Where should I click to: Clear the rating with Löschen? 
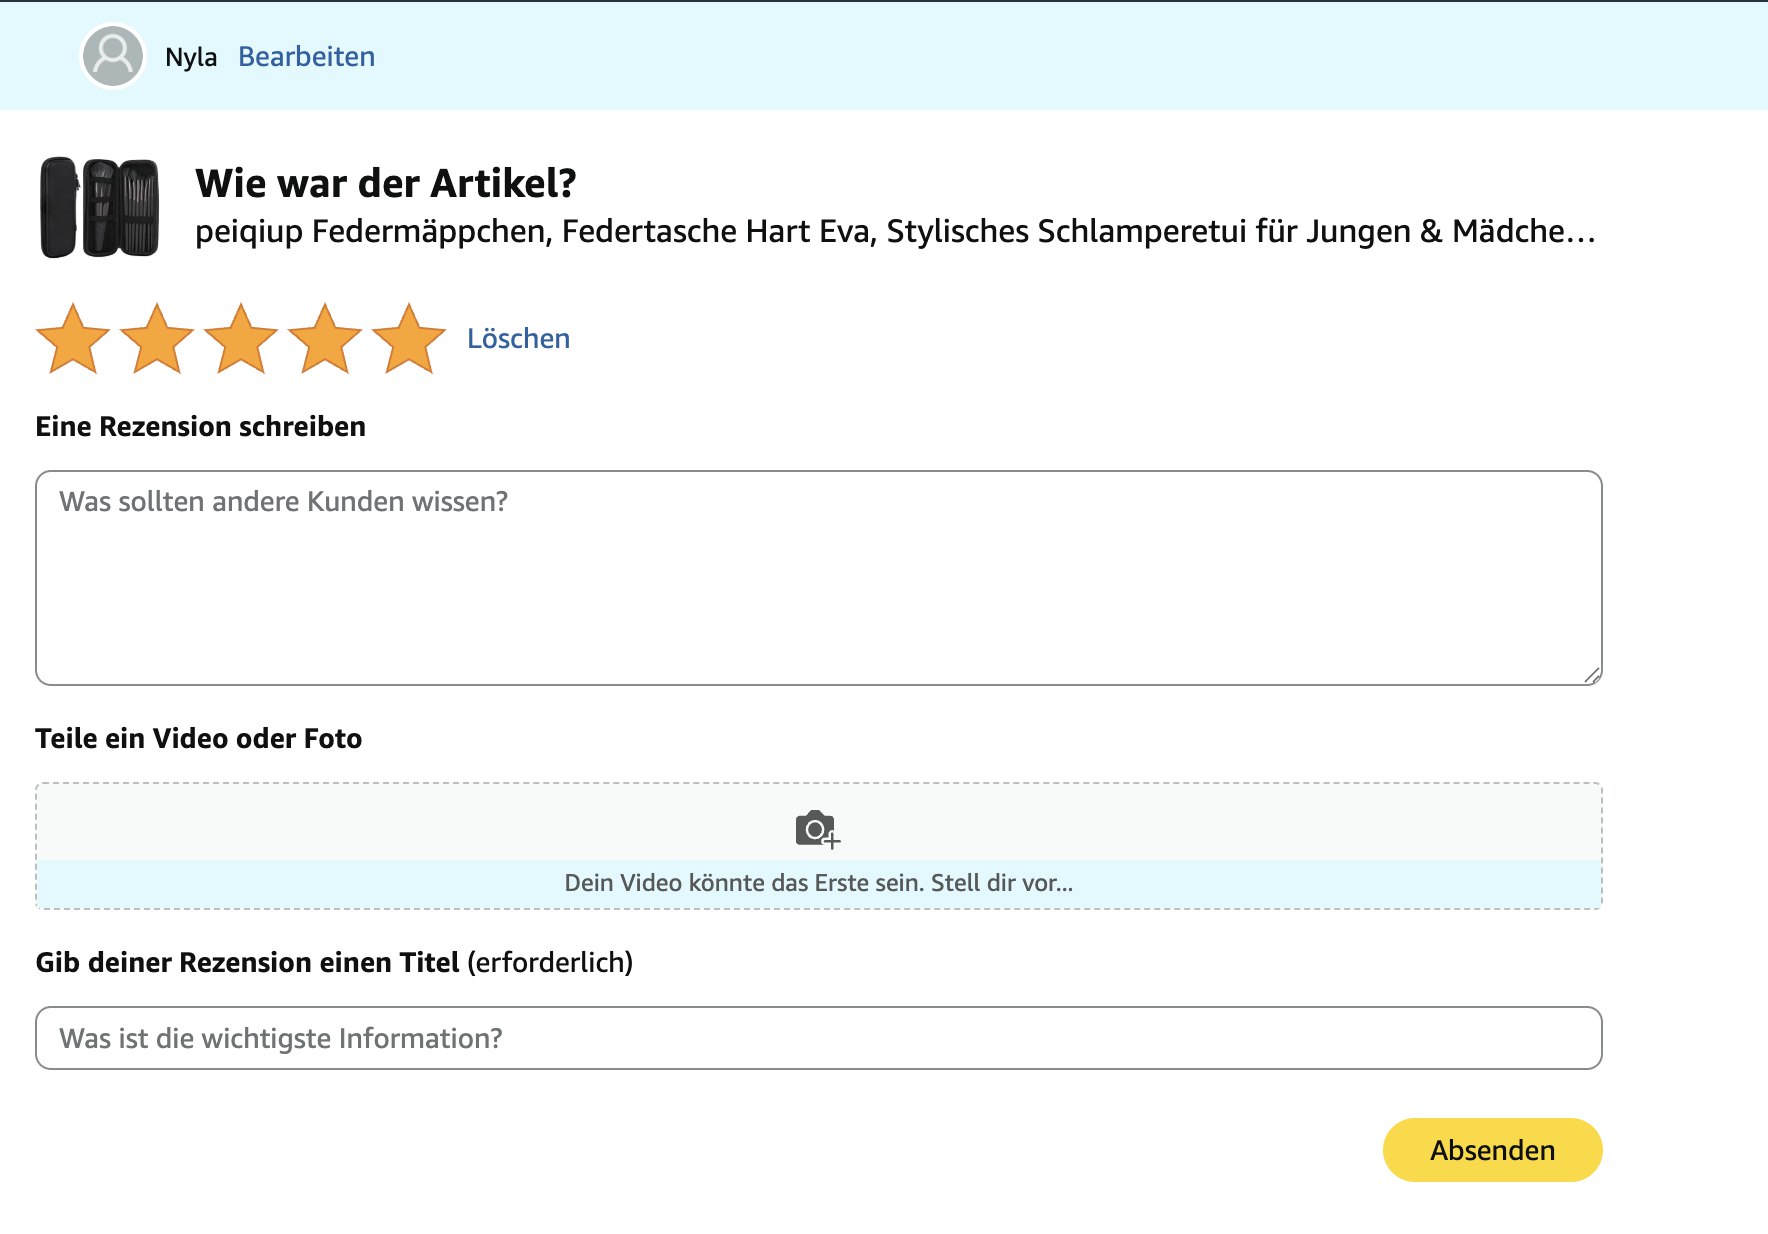[518, 339]
